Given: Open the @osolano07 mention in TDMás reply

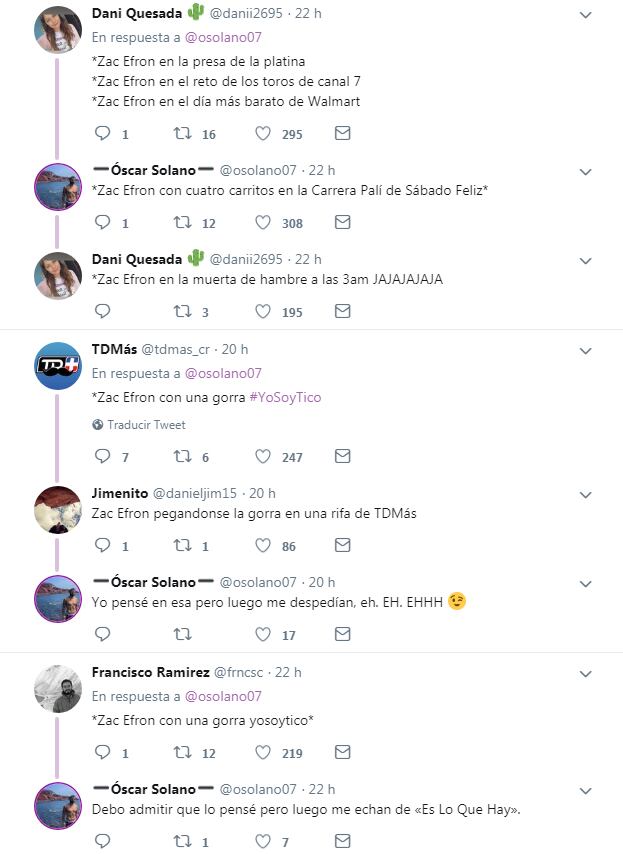Looking at the screenshot, I should pyautogui.click(x=223, y=373).
